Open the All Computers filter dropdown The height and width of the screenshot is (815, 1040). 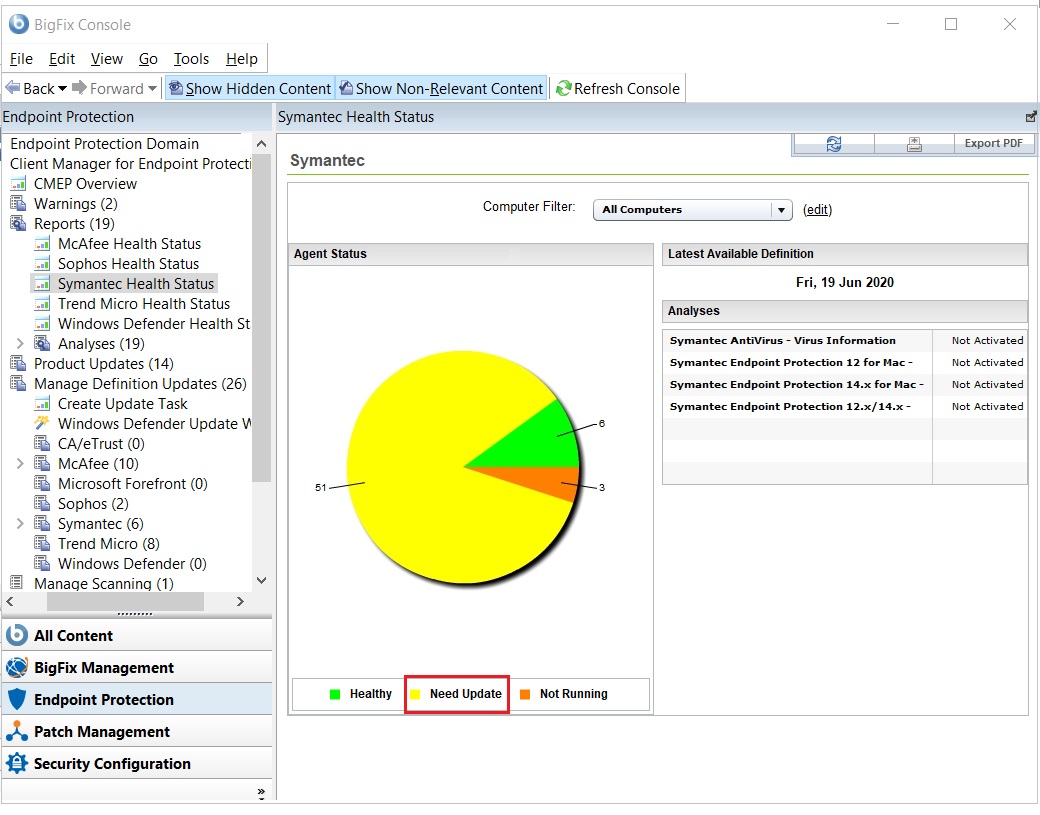coord(780,210)
